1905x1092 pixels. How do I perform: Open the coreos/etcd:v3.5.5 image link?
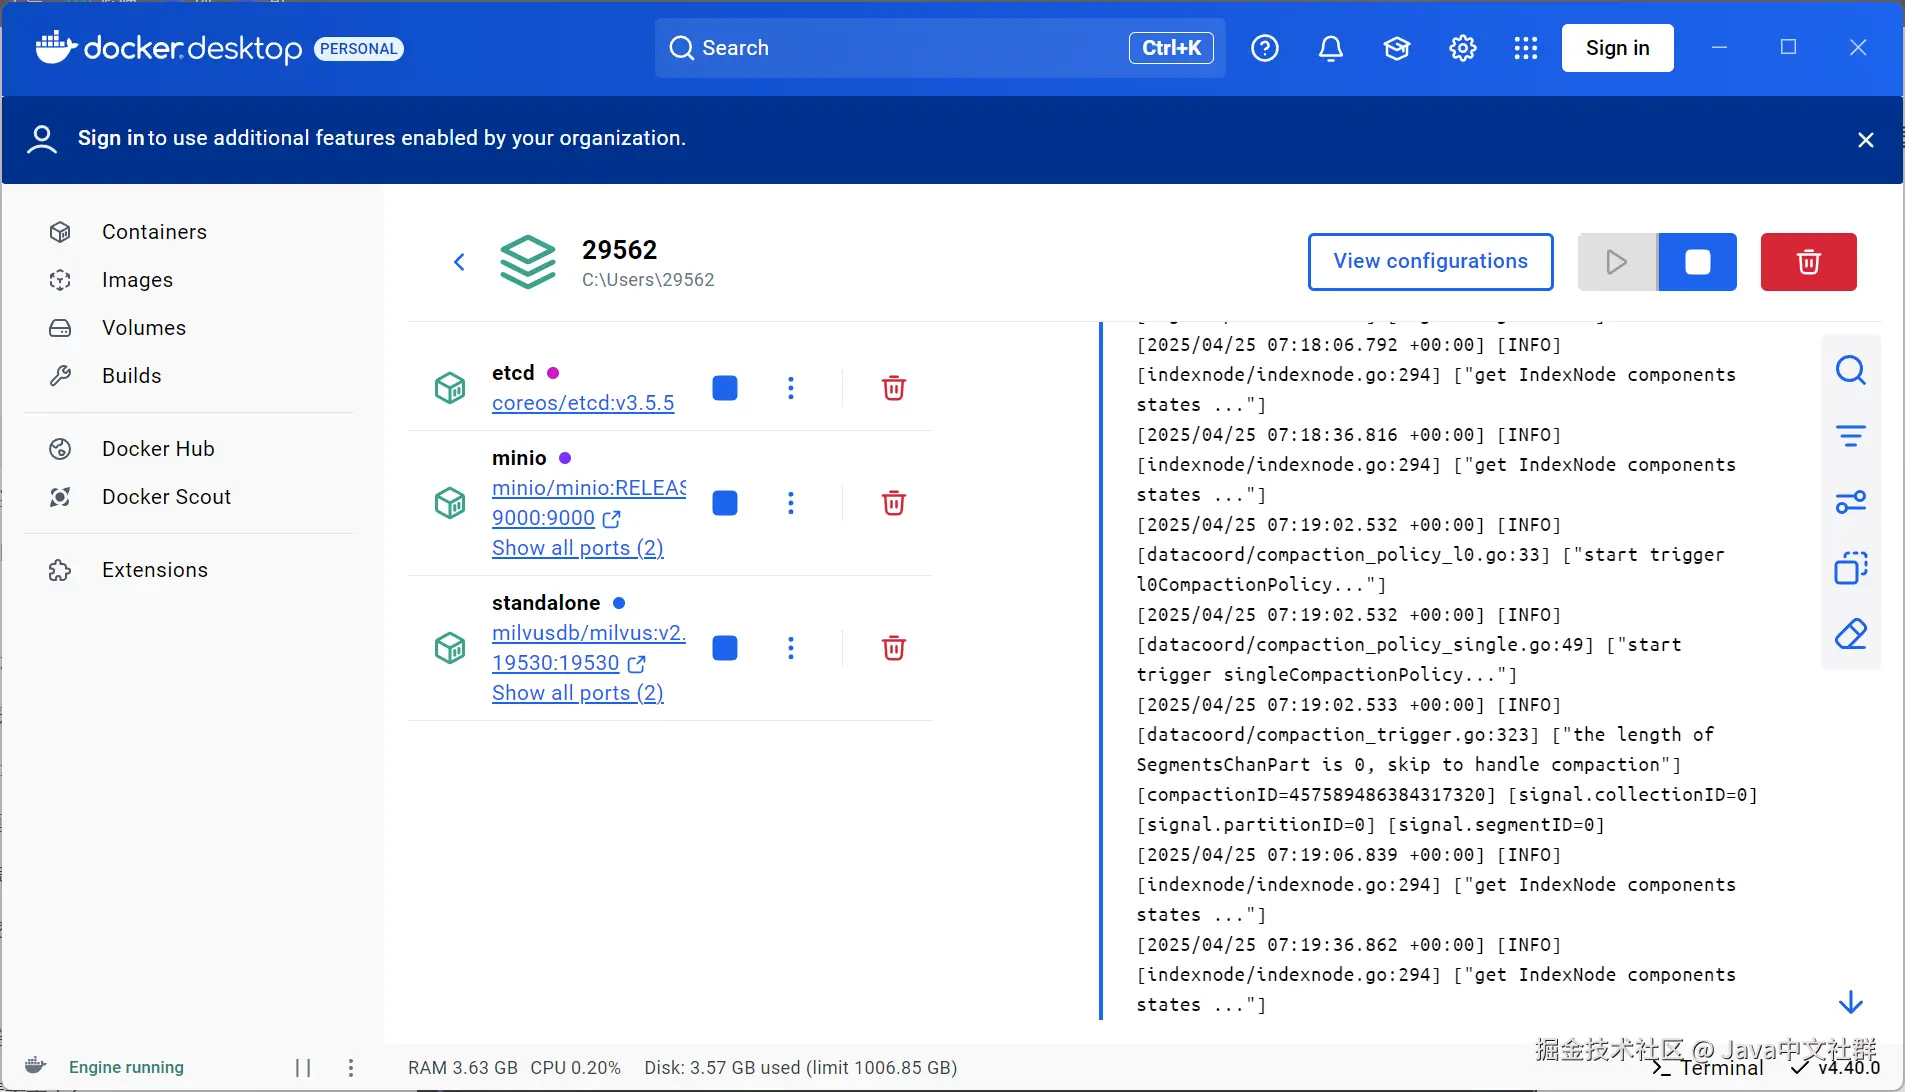pyautogui.click(x=583, y=403)
